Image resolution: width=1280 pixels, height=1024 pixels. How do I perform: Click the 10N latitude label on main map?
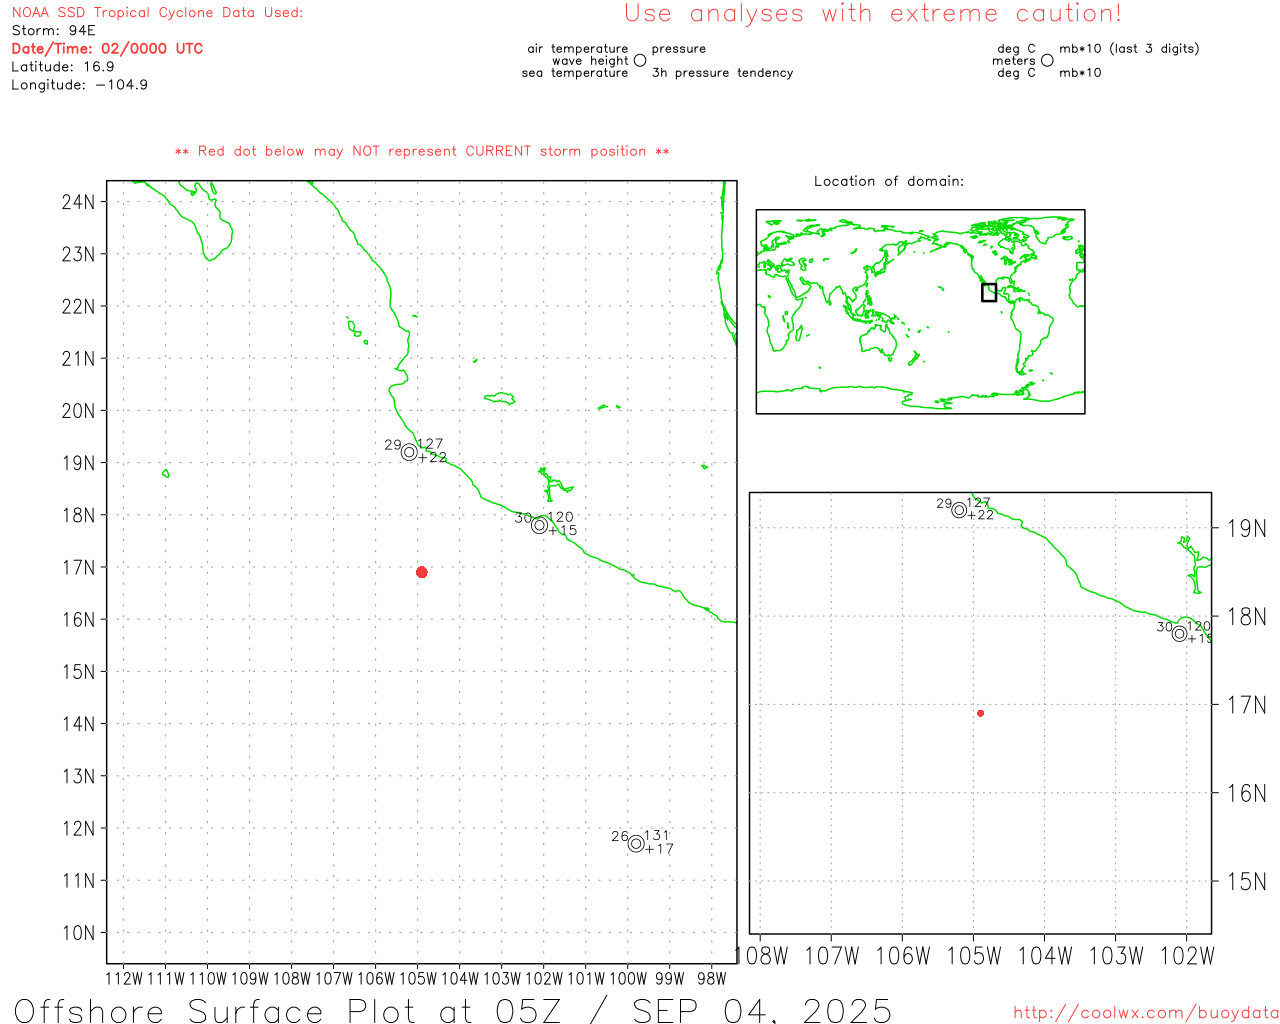pos(78,933)
